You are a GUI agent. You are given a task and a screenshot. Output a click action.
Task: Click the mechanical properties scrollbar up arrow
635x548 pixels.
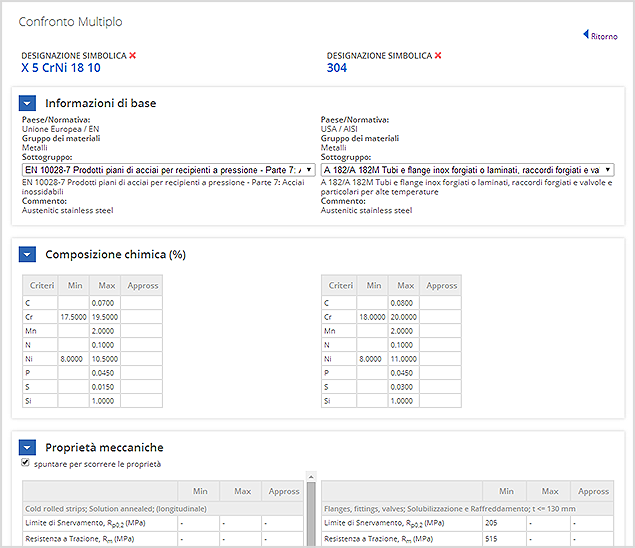tap(311, 477)
